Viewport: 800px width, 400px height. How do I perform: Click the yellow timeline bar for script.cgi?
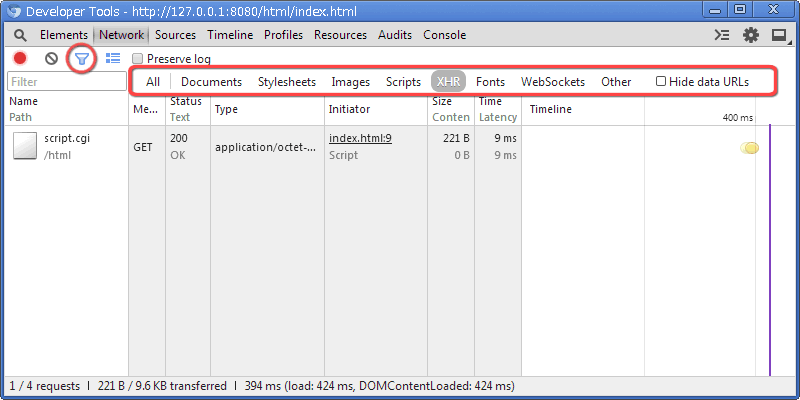coord(749,148)
